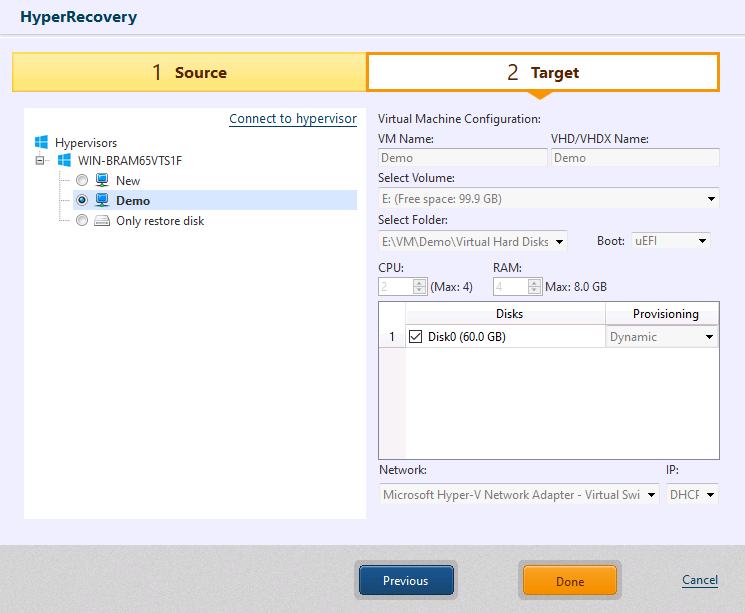Screen dimensions: 745x613
Task: Click the monitor icon next to New
Action: 102,181
